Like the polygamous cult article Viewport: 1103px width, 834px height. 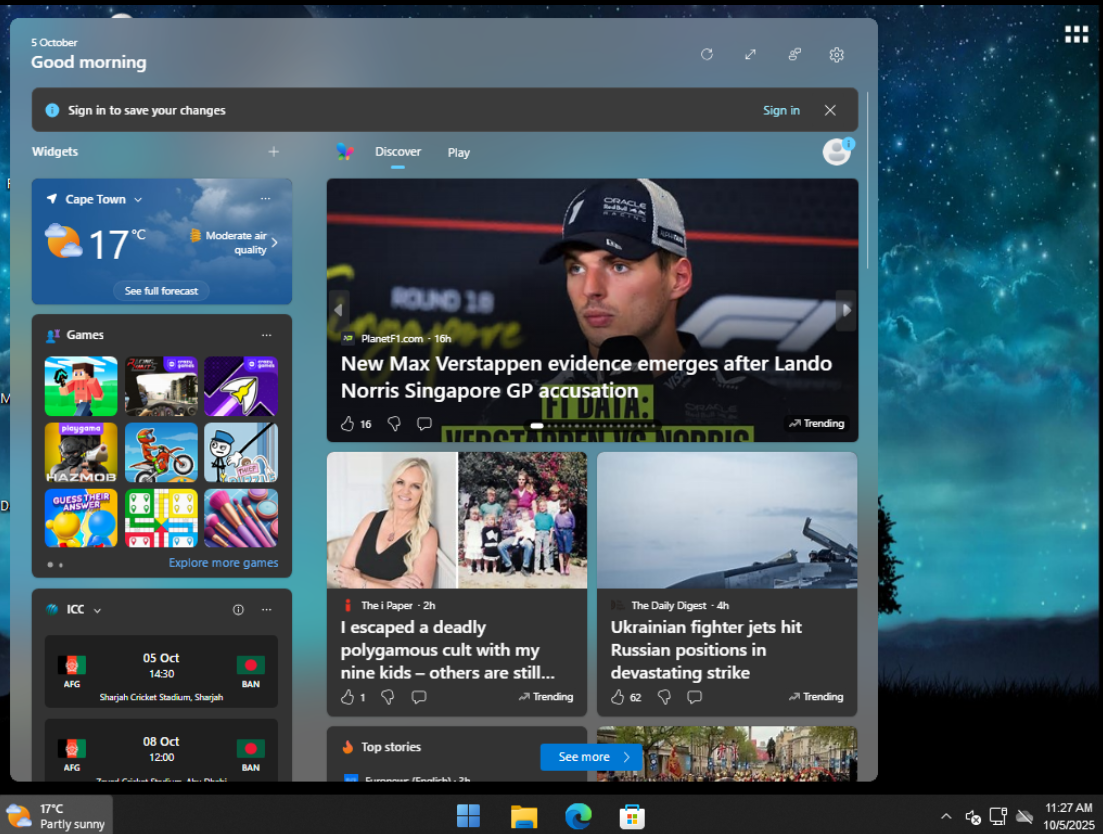coord(347,697)
